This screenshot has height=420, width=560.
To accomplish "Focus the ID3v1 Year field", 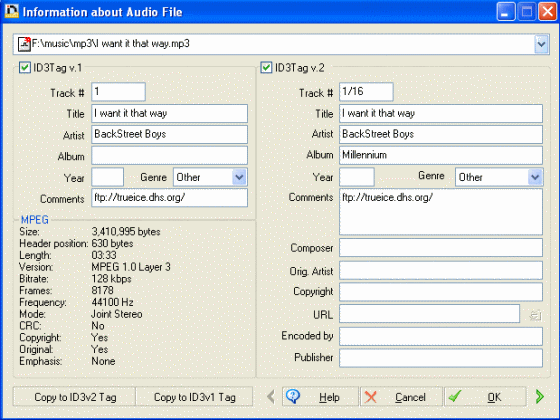I will click(x=108, y=177).
